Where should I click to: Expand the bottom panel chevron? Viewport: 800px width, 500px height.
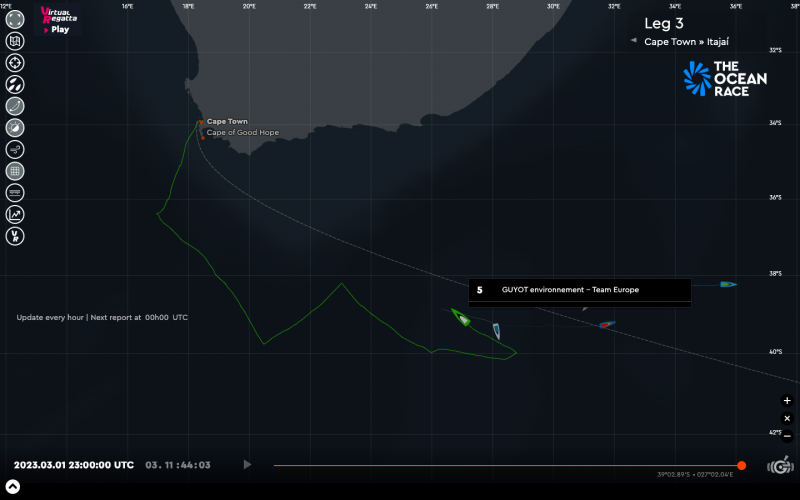[x=11, y=488]
